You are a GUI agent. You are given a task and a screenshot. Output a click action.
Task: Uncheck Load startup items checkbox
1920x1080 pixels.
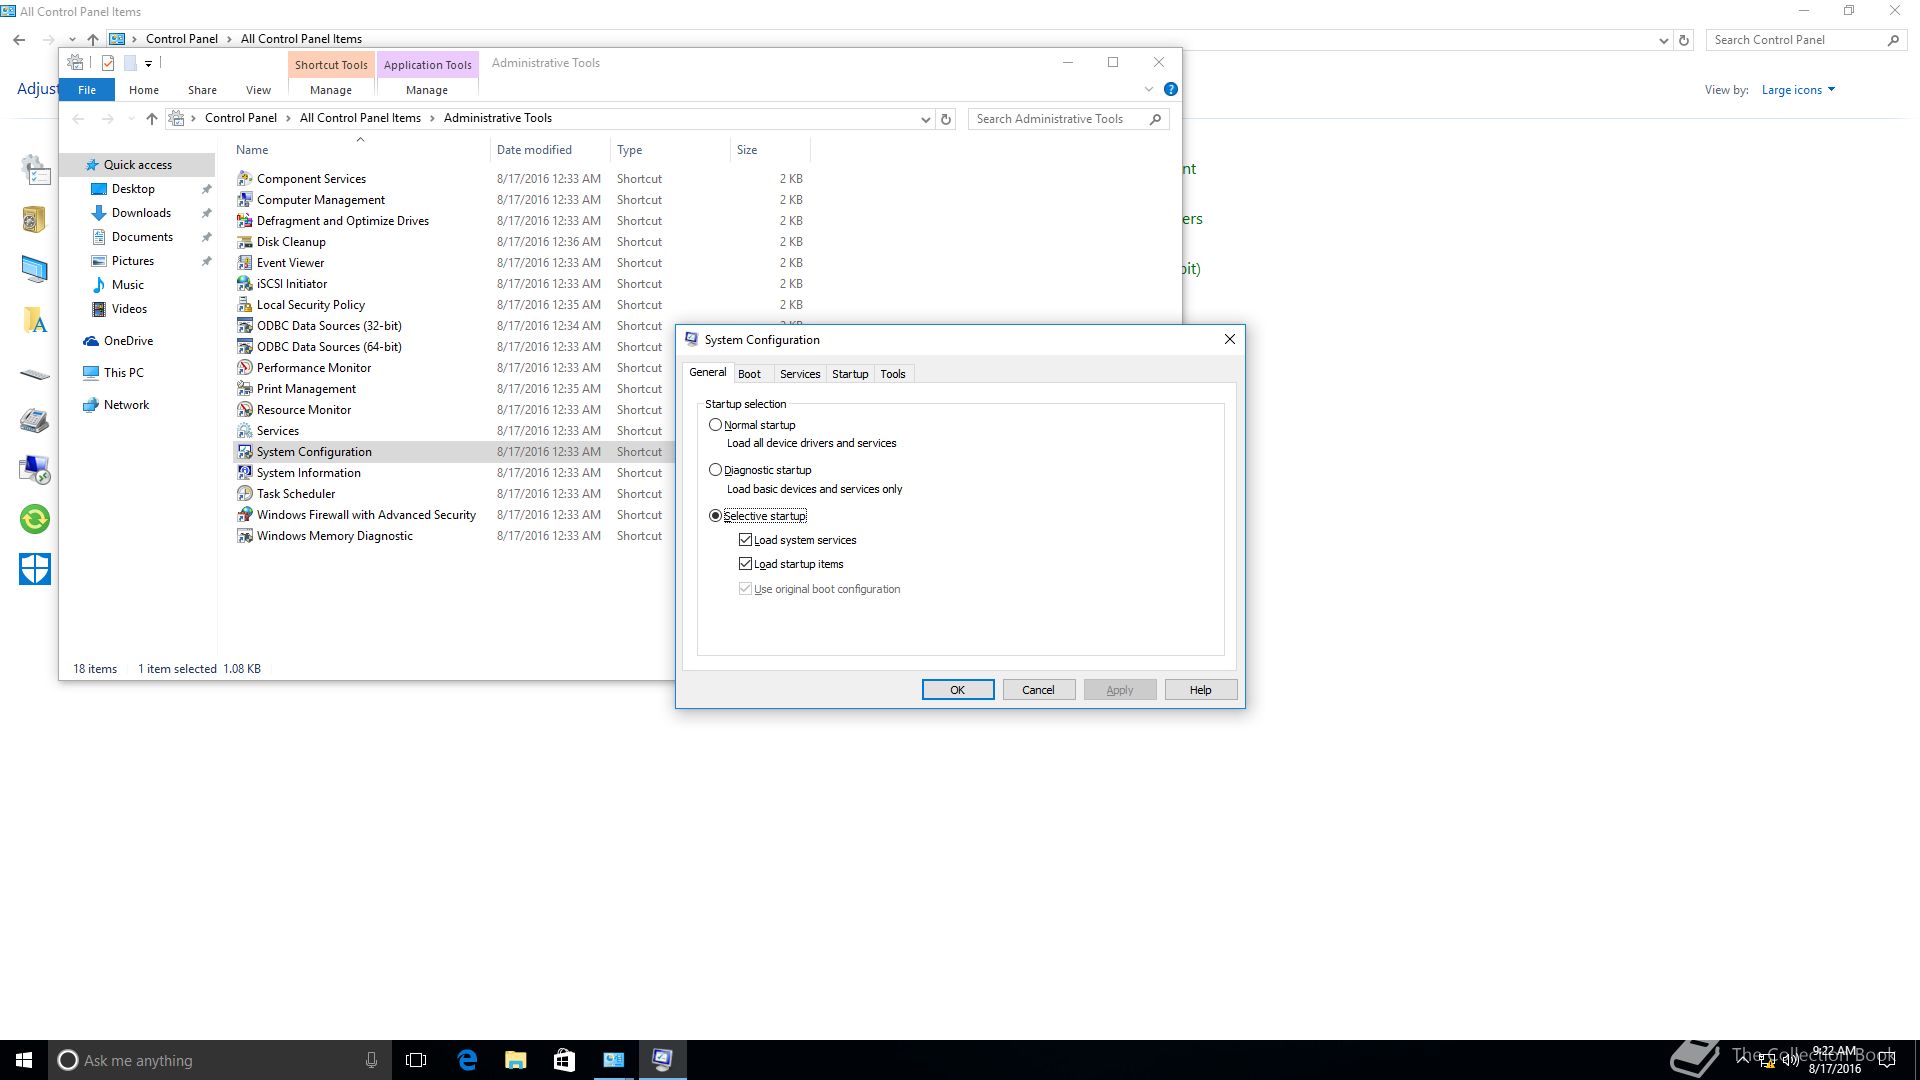(x=745, y=564)
